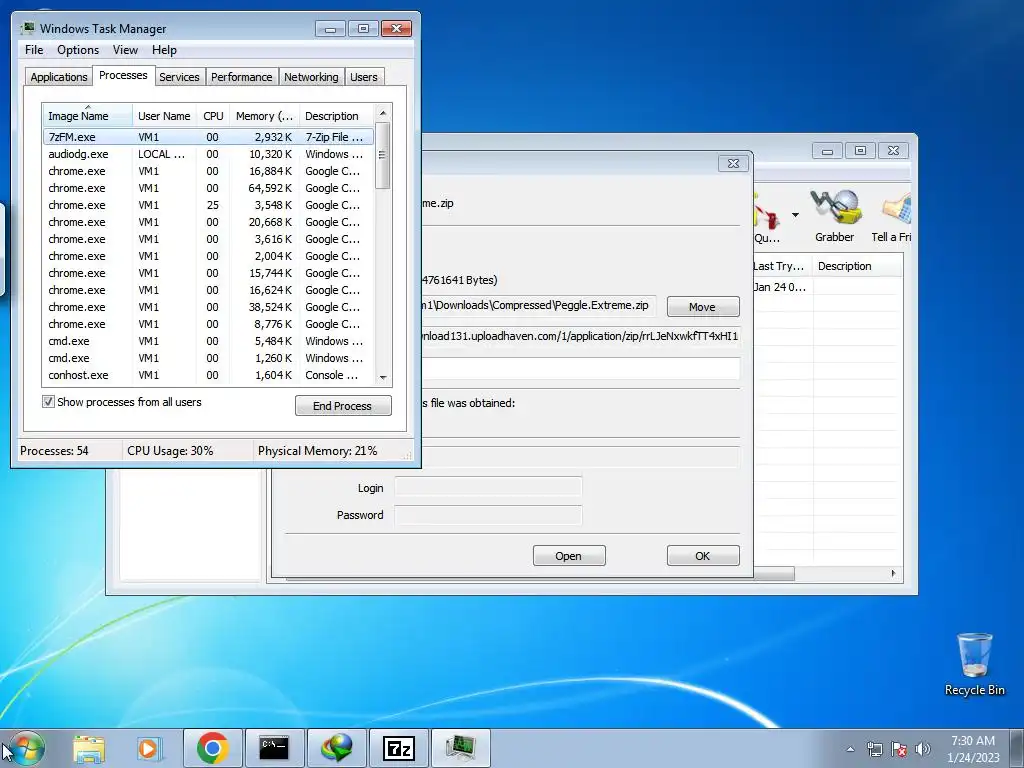This screenshot has width=1024, height=768.
Task: Select the conhost.exe process row
Action: (208, 375)
